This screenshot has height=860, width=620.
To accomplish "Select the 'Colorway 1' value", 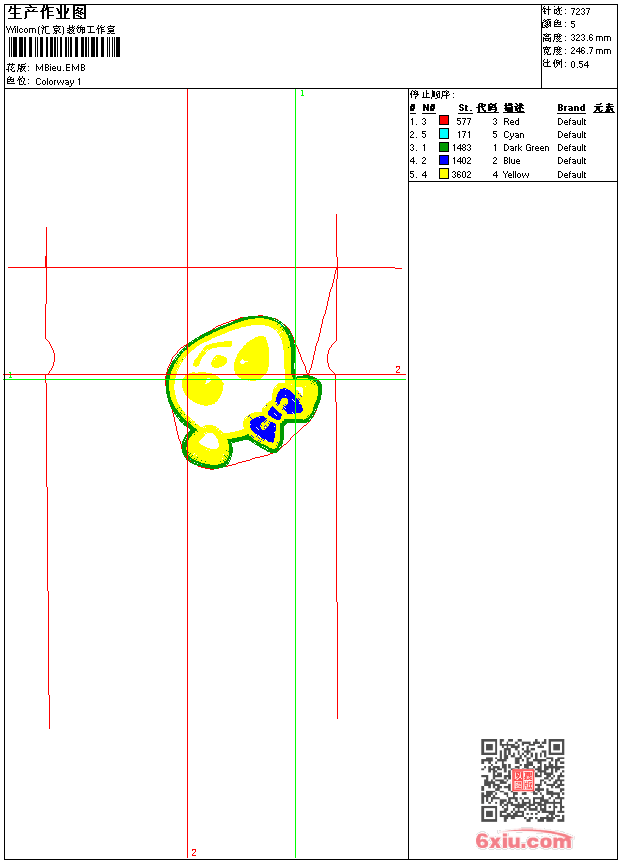I will pos(58,82).
